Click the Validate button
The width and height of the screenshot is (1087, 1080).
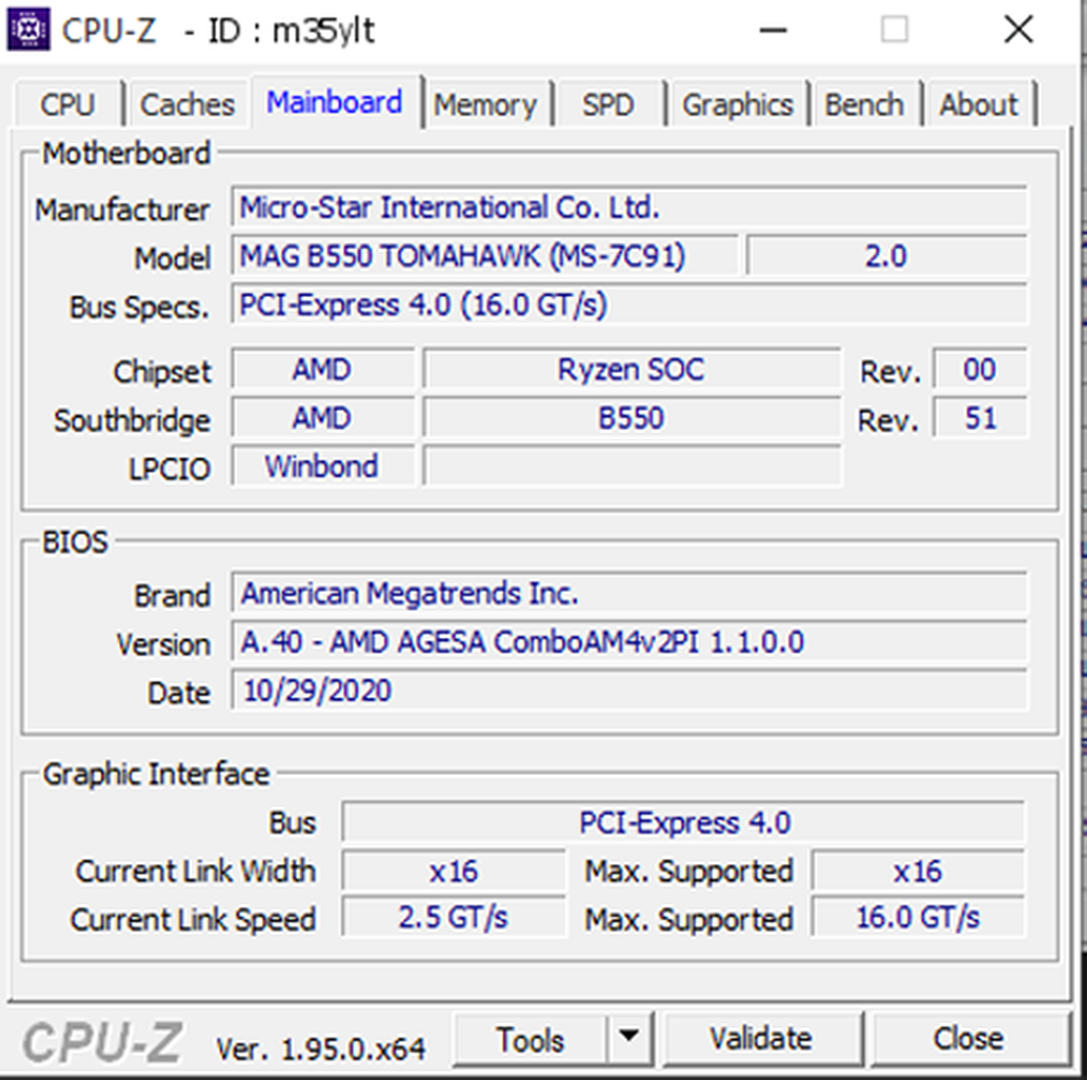click(761, 1038)
